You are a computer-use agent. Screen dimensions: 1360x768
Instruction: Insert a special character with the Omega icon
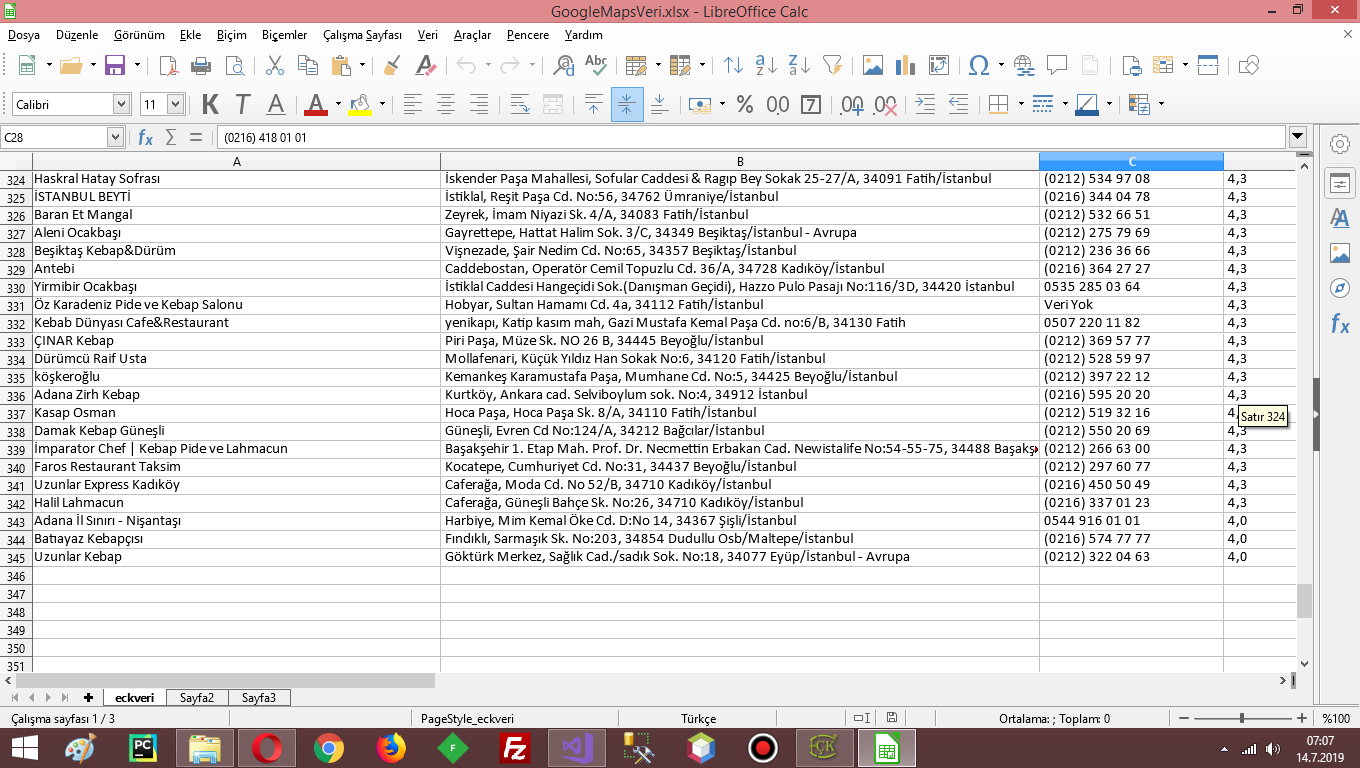pos(980,66)
